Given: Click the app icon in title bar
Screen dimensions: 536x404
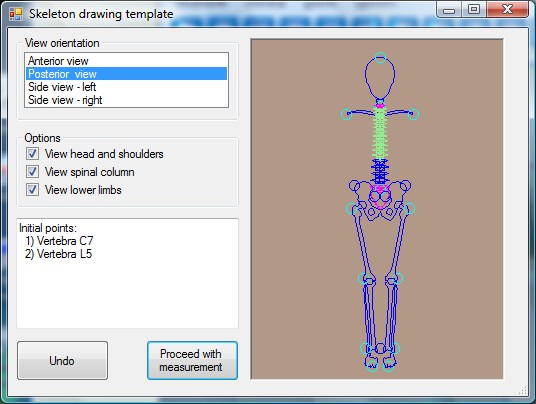Looking at the screenshot, I should (16, 14).
